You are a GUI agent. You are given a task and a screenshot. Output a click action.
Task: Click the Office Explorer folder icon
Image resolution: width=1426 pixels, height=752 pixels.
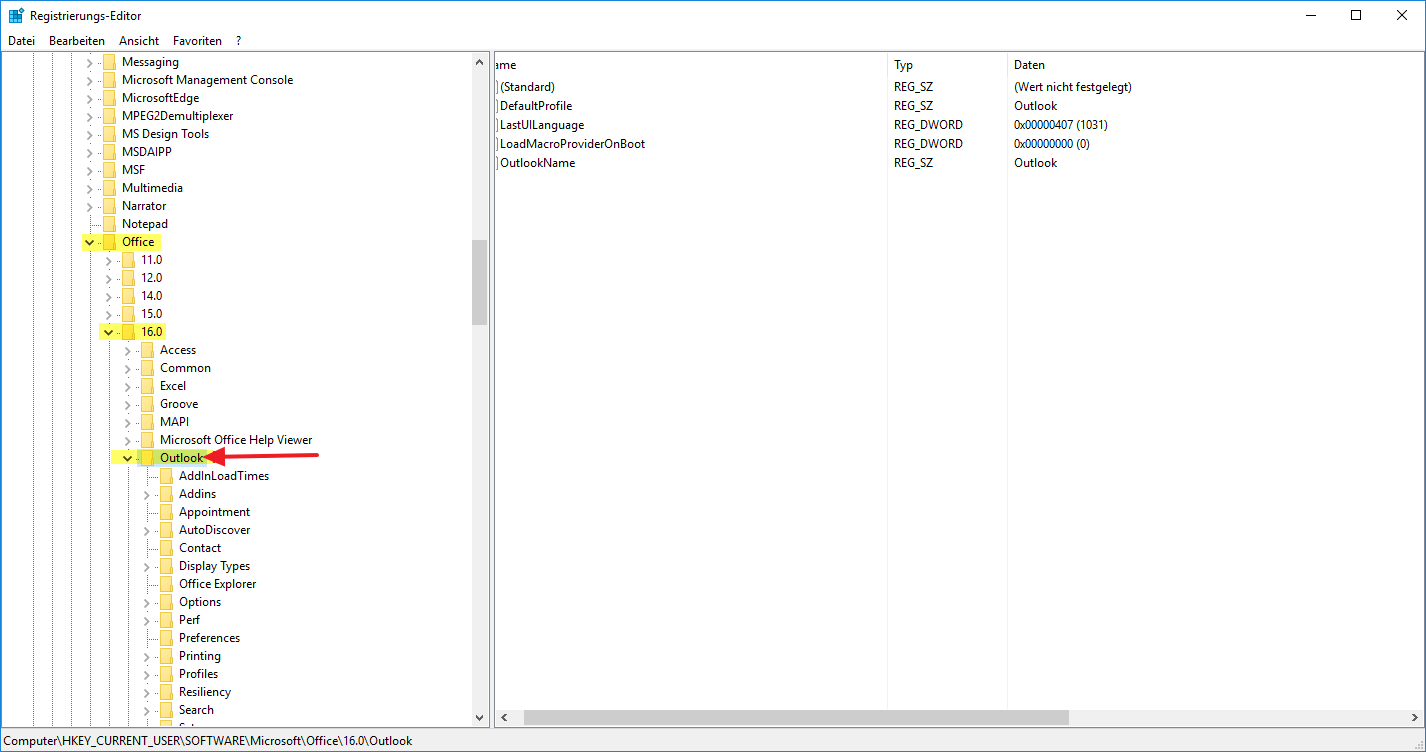pos(166,584)
